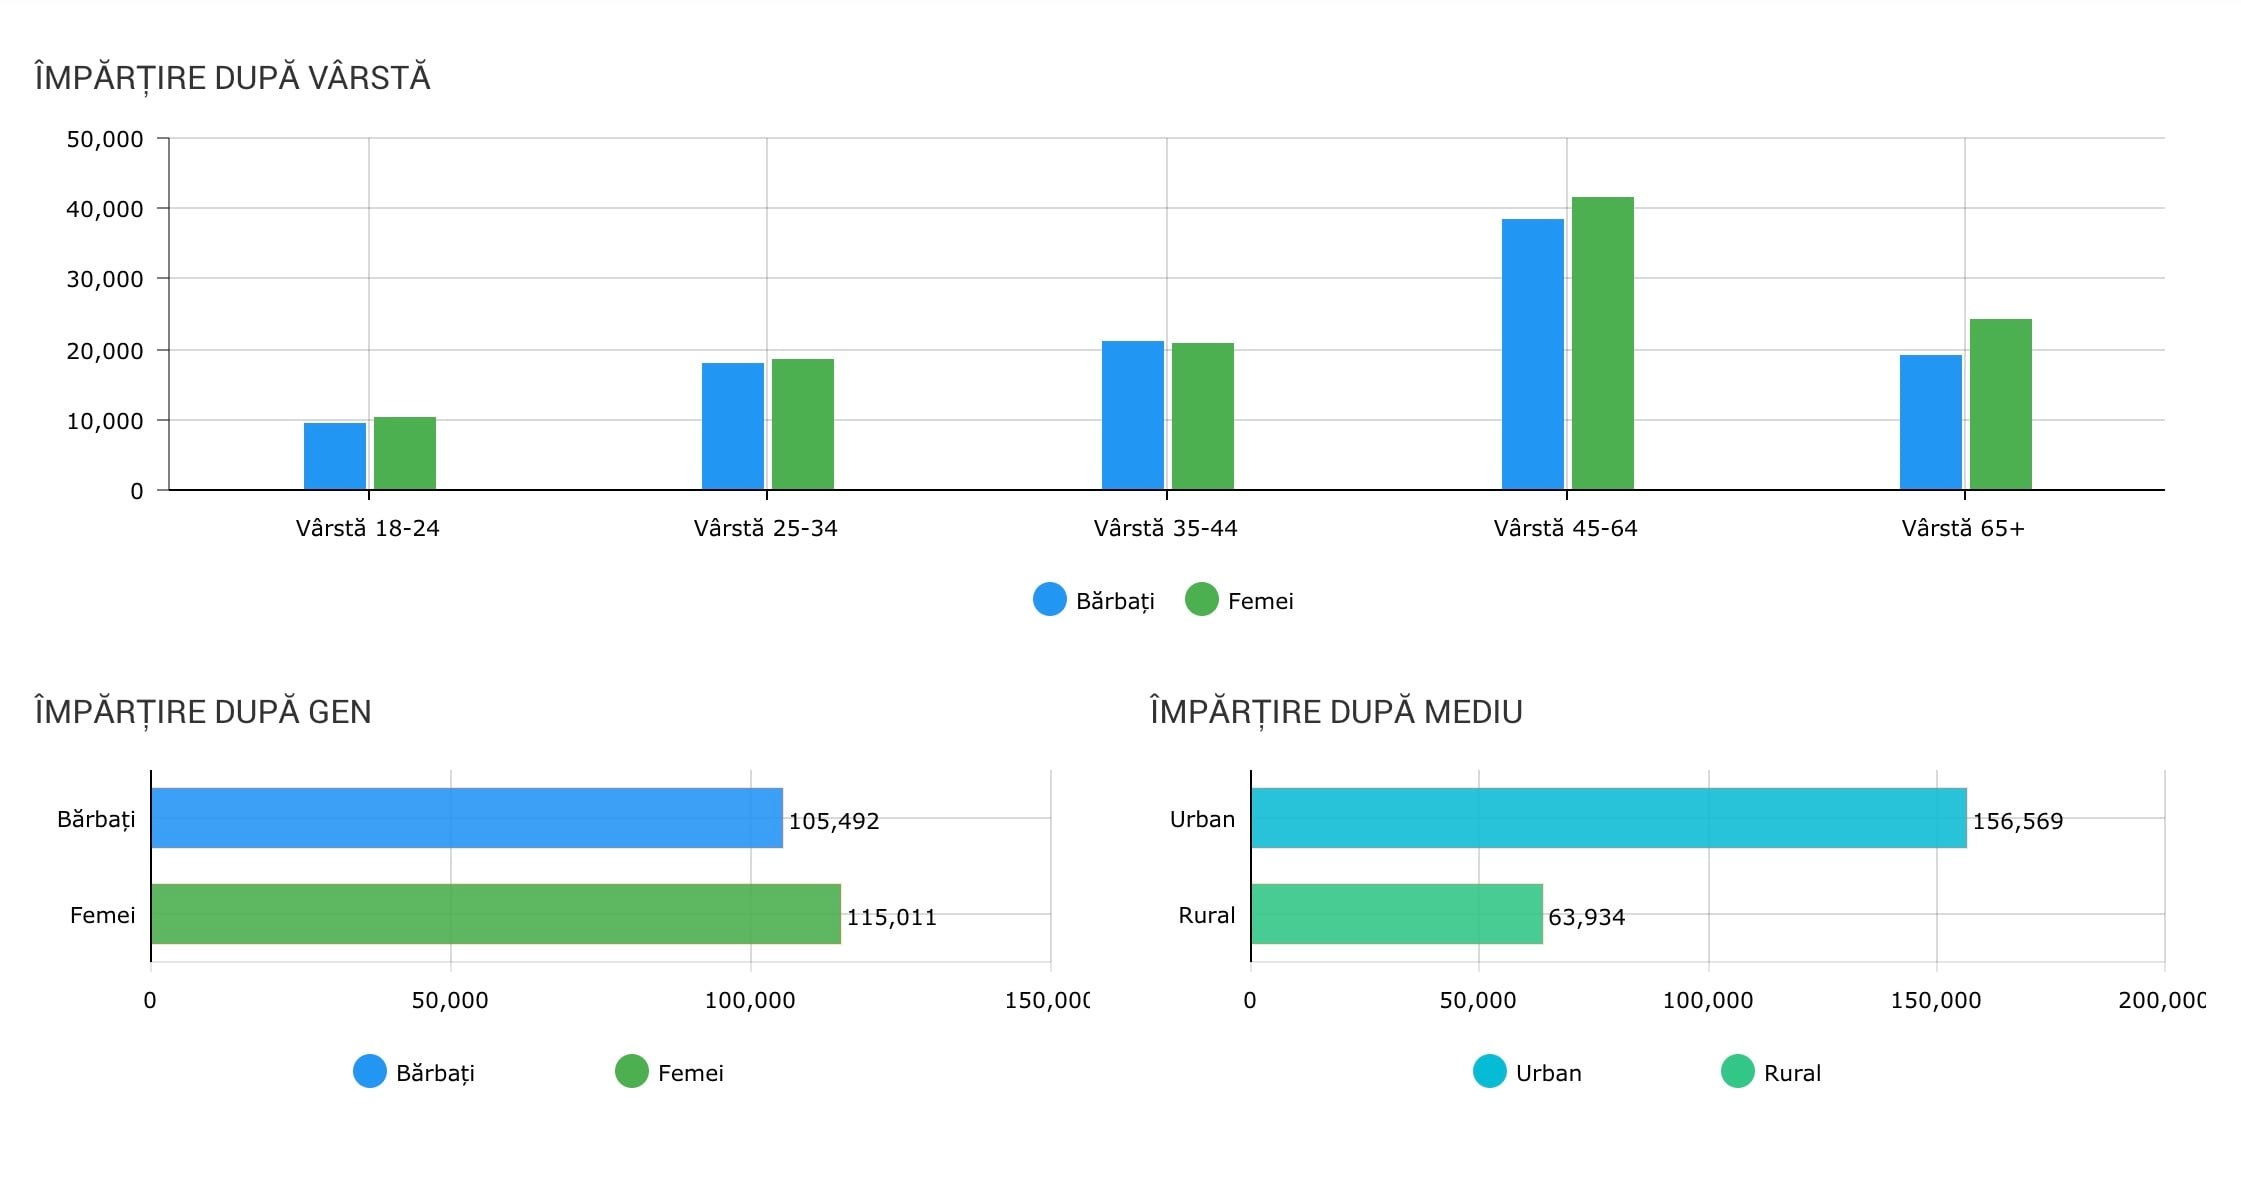Click blue Bărbați bar for Vârstă 18-24

pos(335,456)
